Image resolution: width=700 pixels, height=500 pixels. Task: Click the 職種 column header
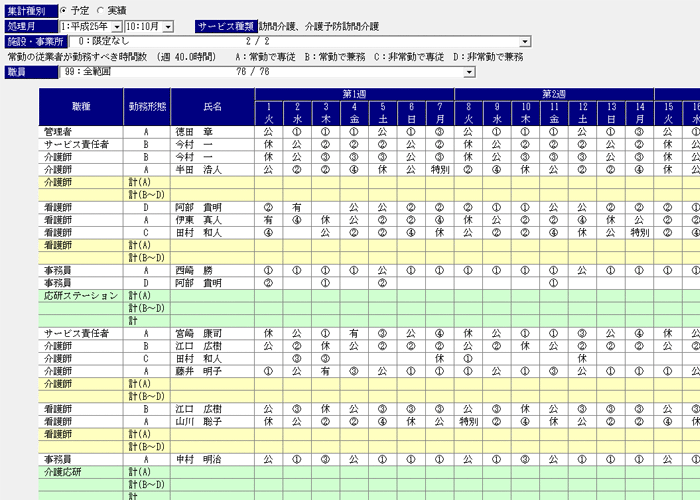point(81,107)
